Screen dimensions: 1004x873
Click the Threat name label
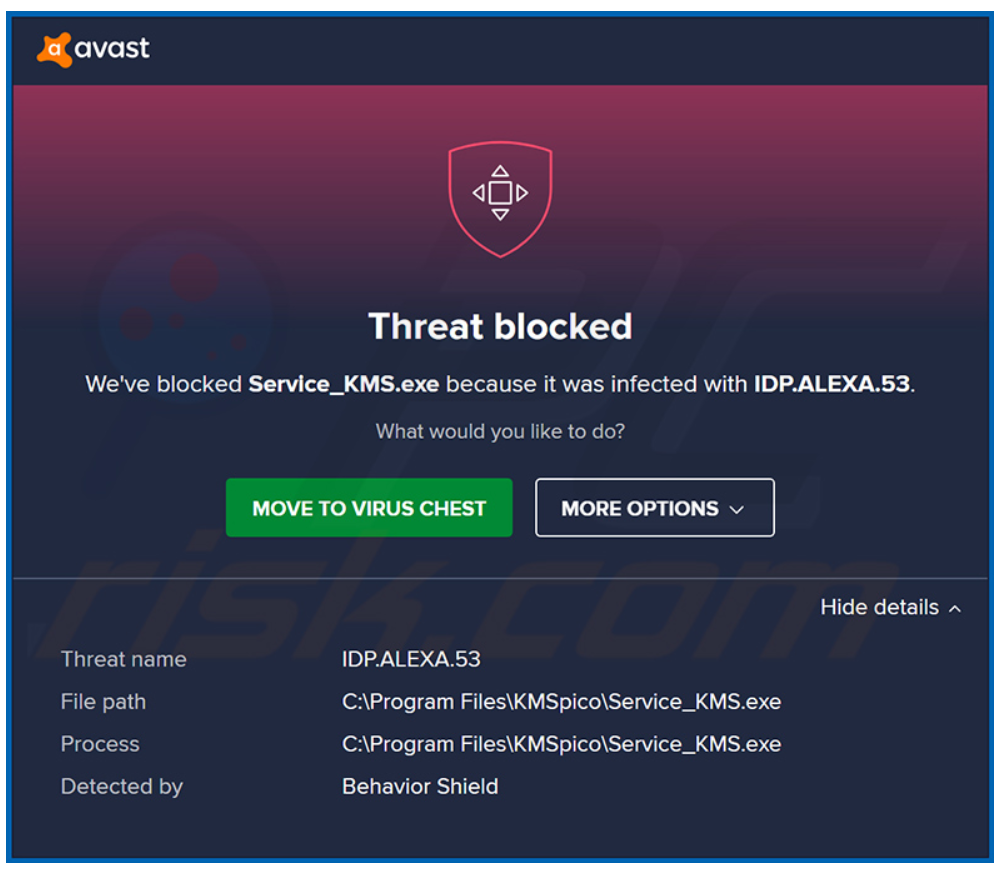click(123, 659)
